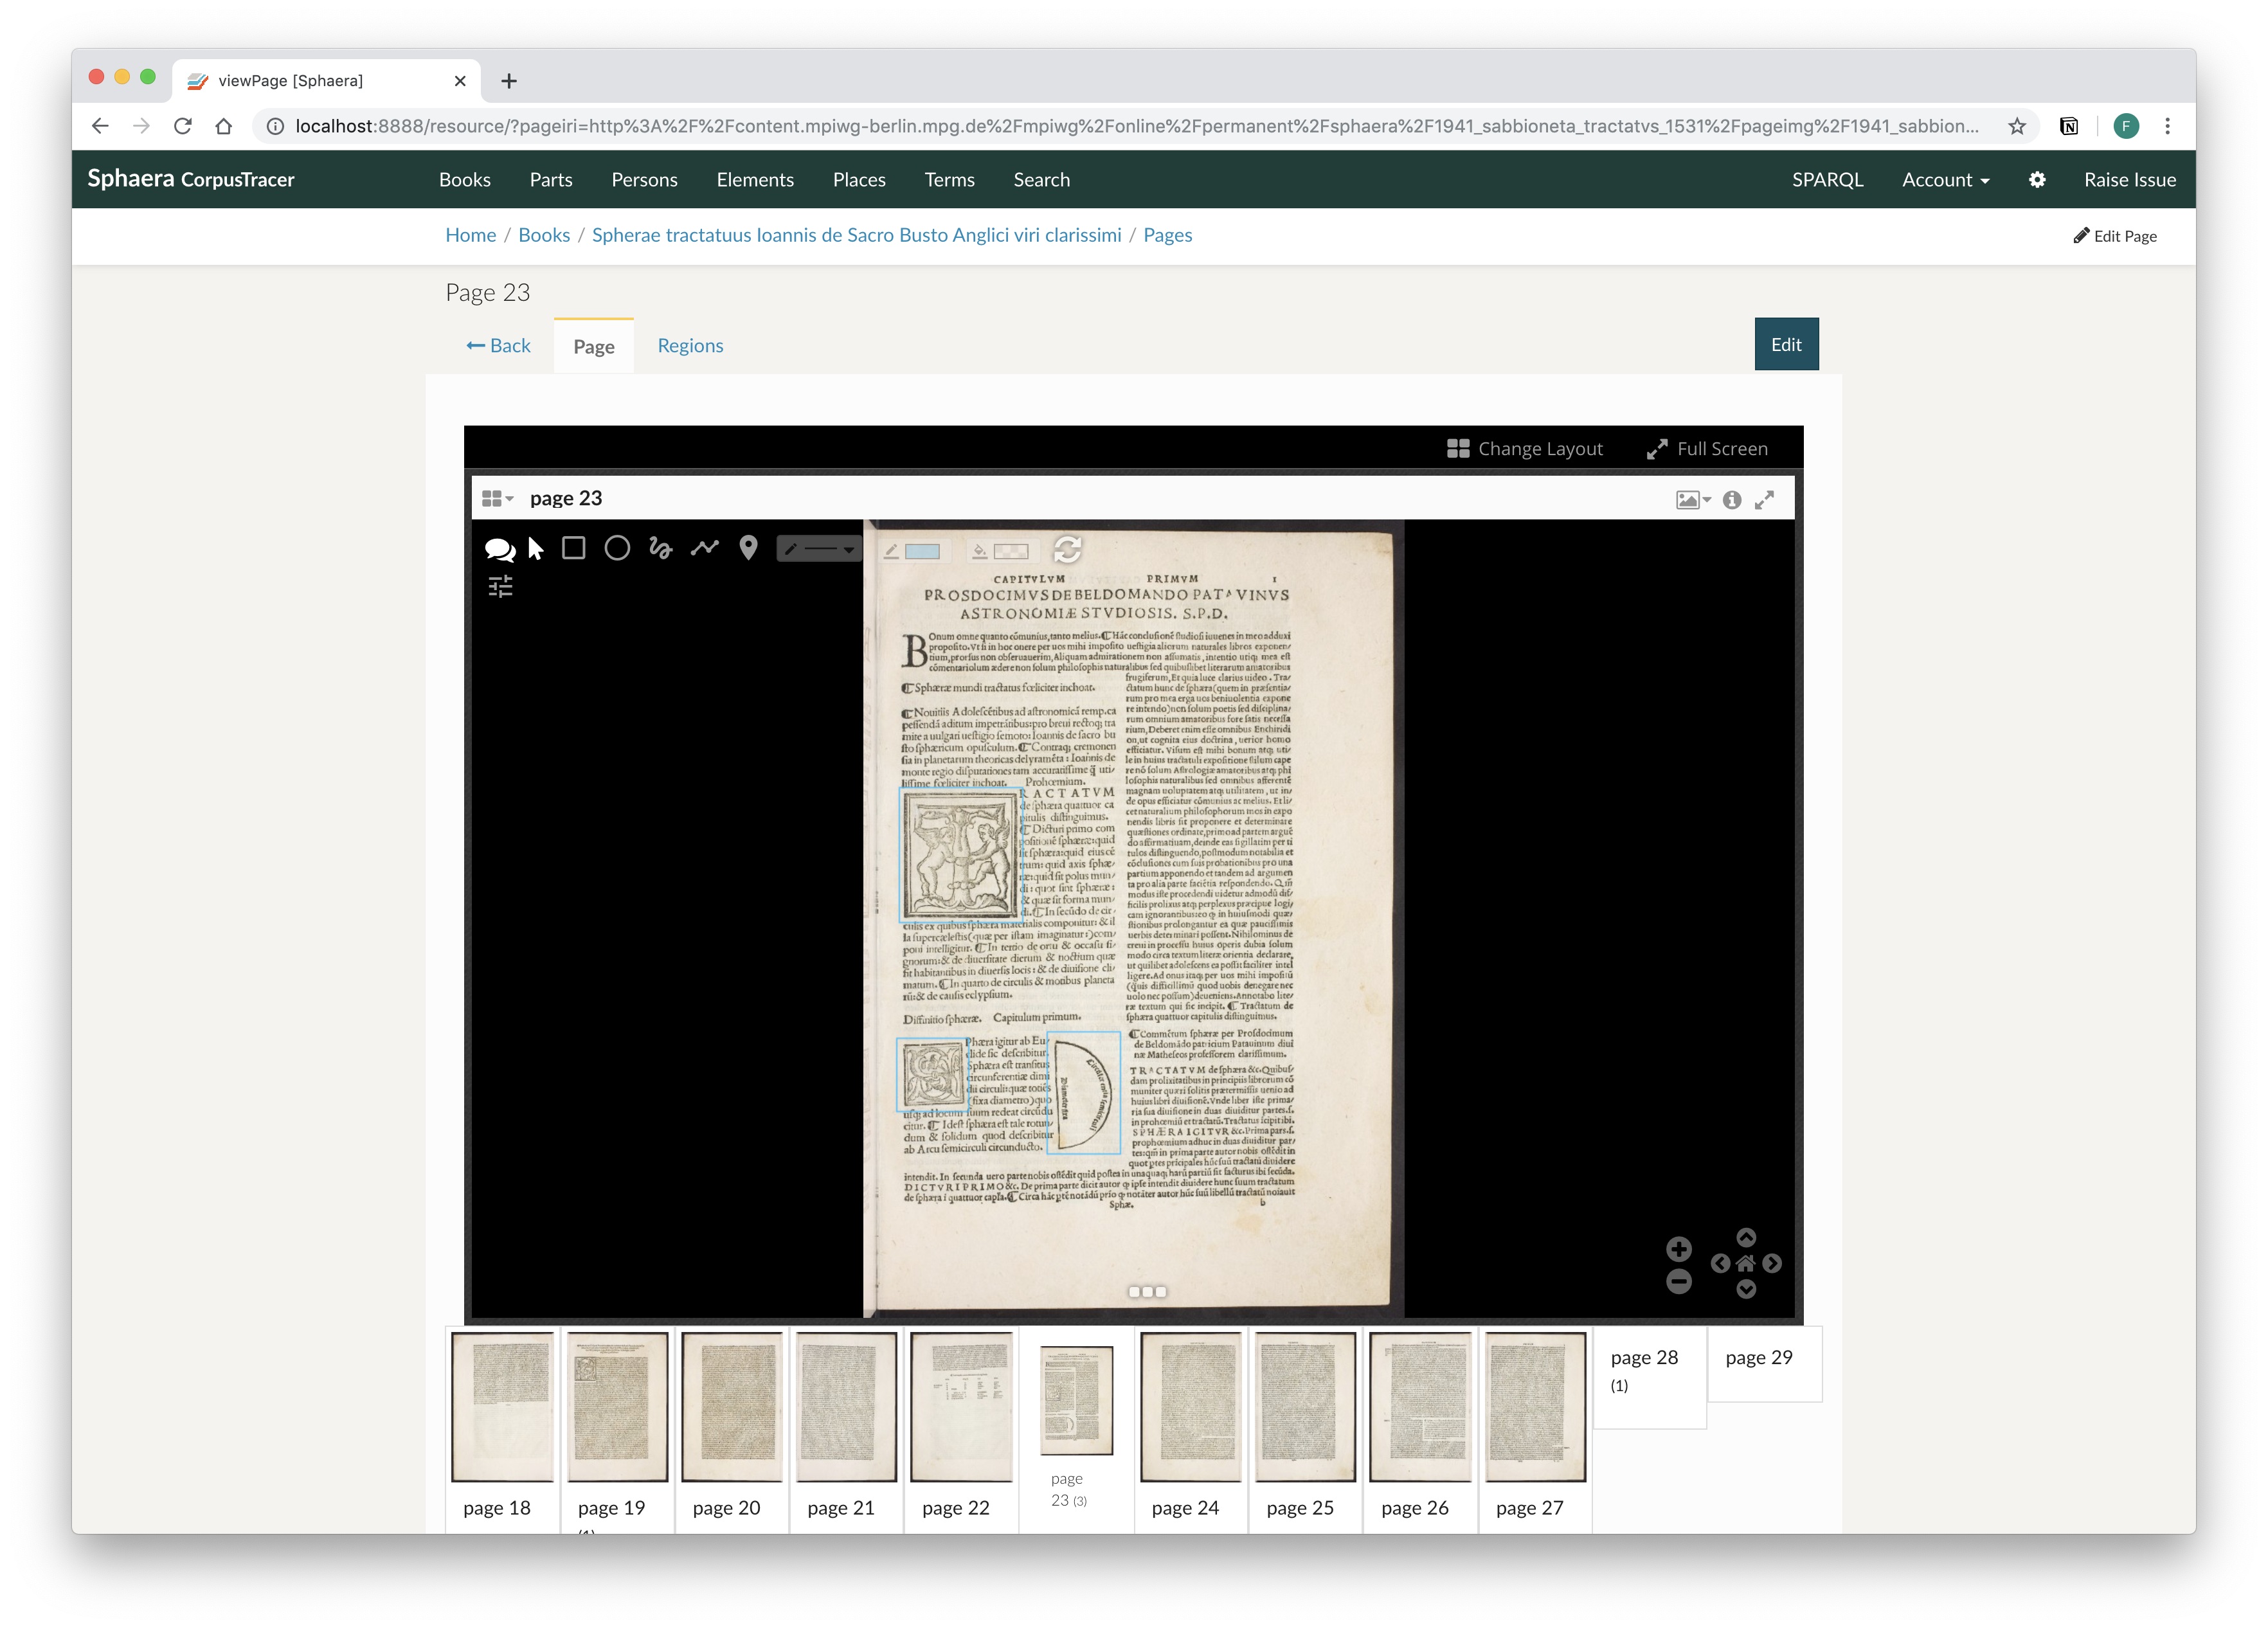Click the blue Edit button
Screen dimensions: 2268x1629
[1786, 344]
